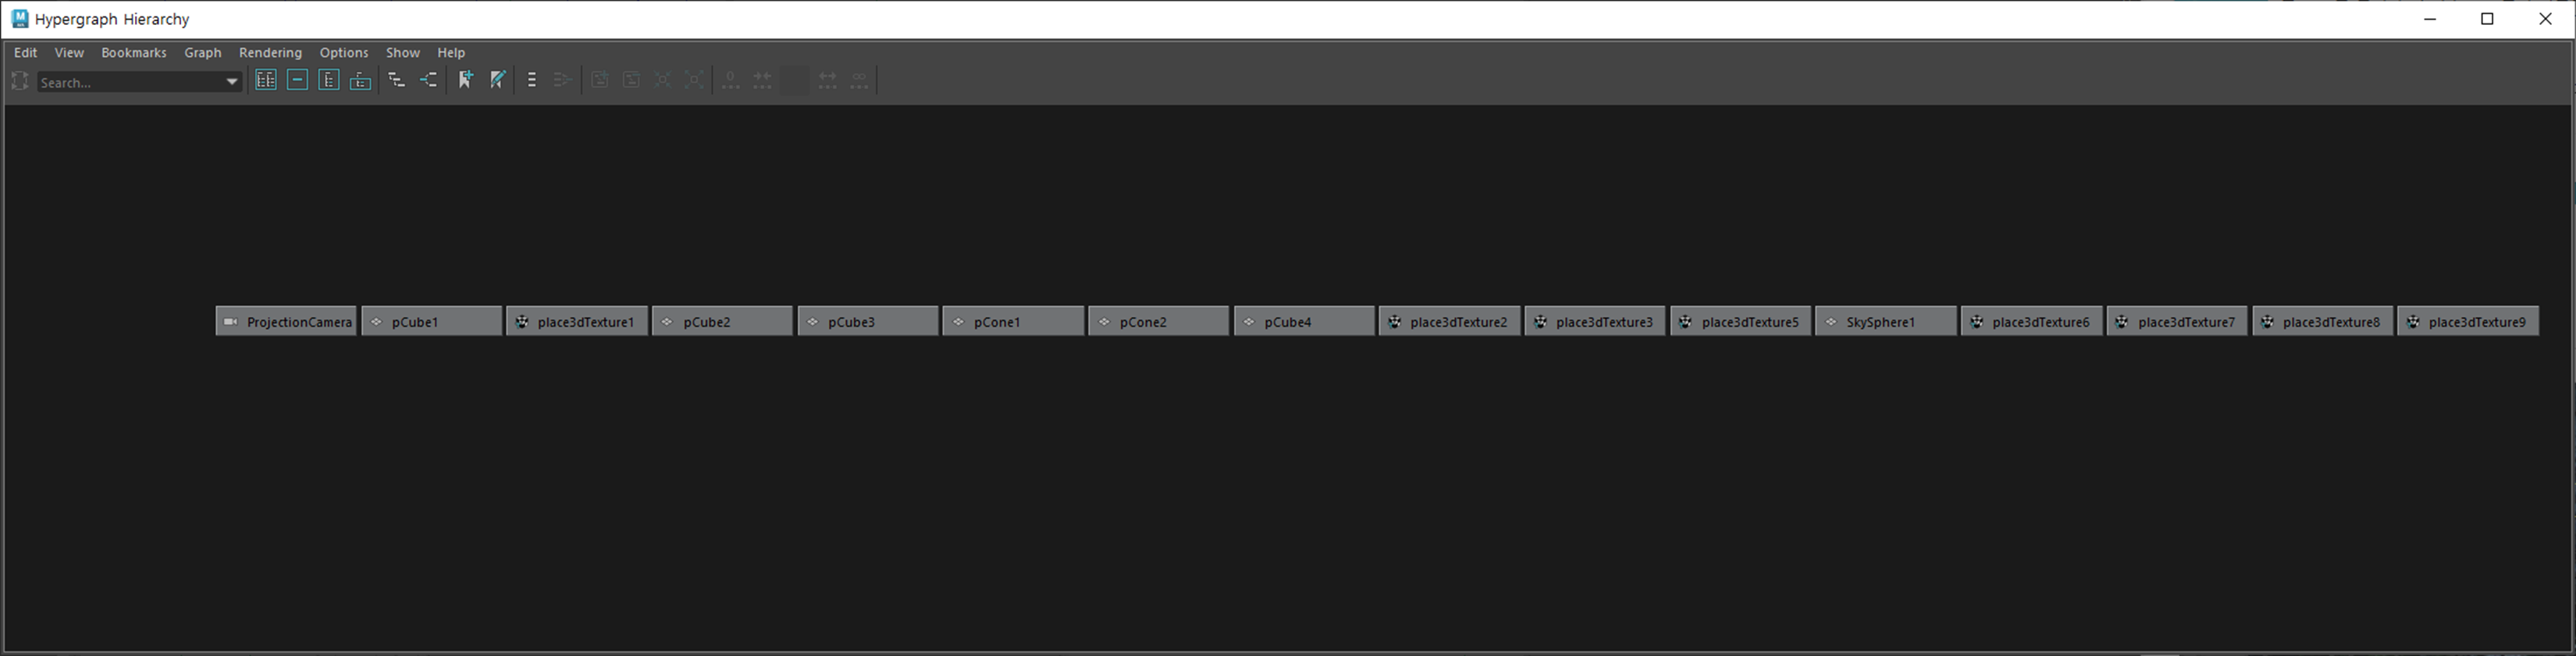The height and width of the screenshot is (656, 2576).
Task: Select the ProjectionCamera node
Action: [x=286, y=321]
